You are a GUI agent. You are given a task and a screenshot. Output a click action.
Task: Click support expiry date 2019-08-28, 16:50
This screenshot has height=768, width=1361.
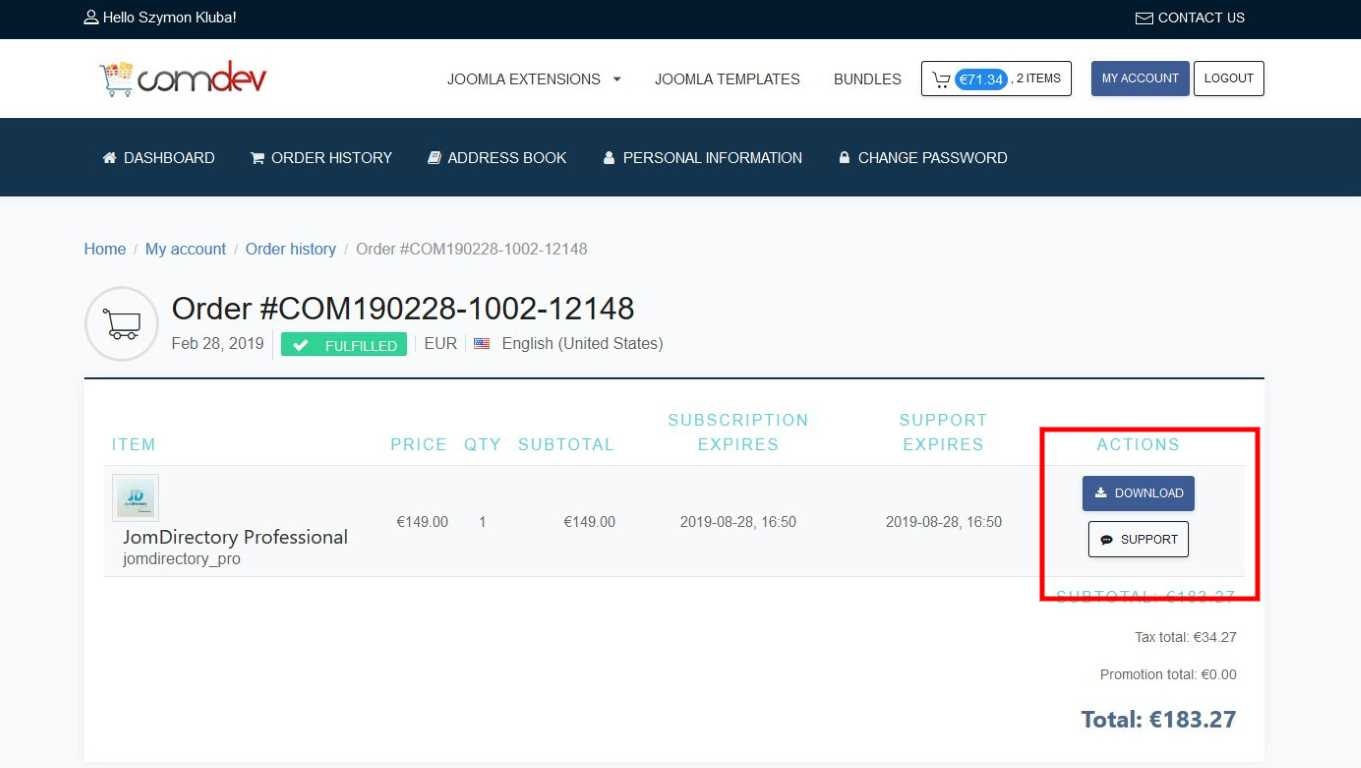click(944, 522)
